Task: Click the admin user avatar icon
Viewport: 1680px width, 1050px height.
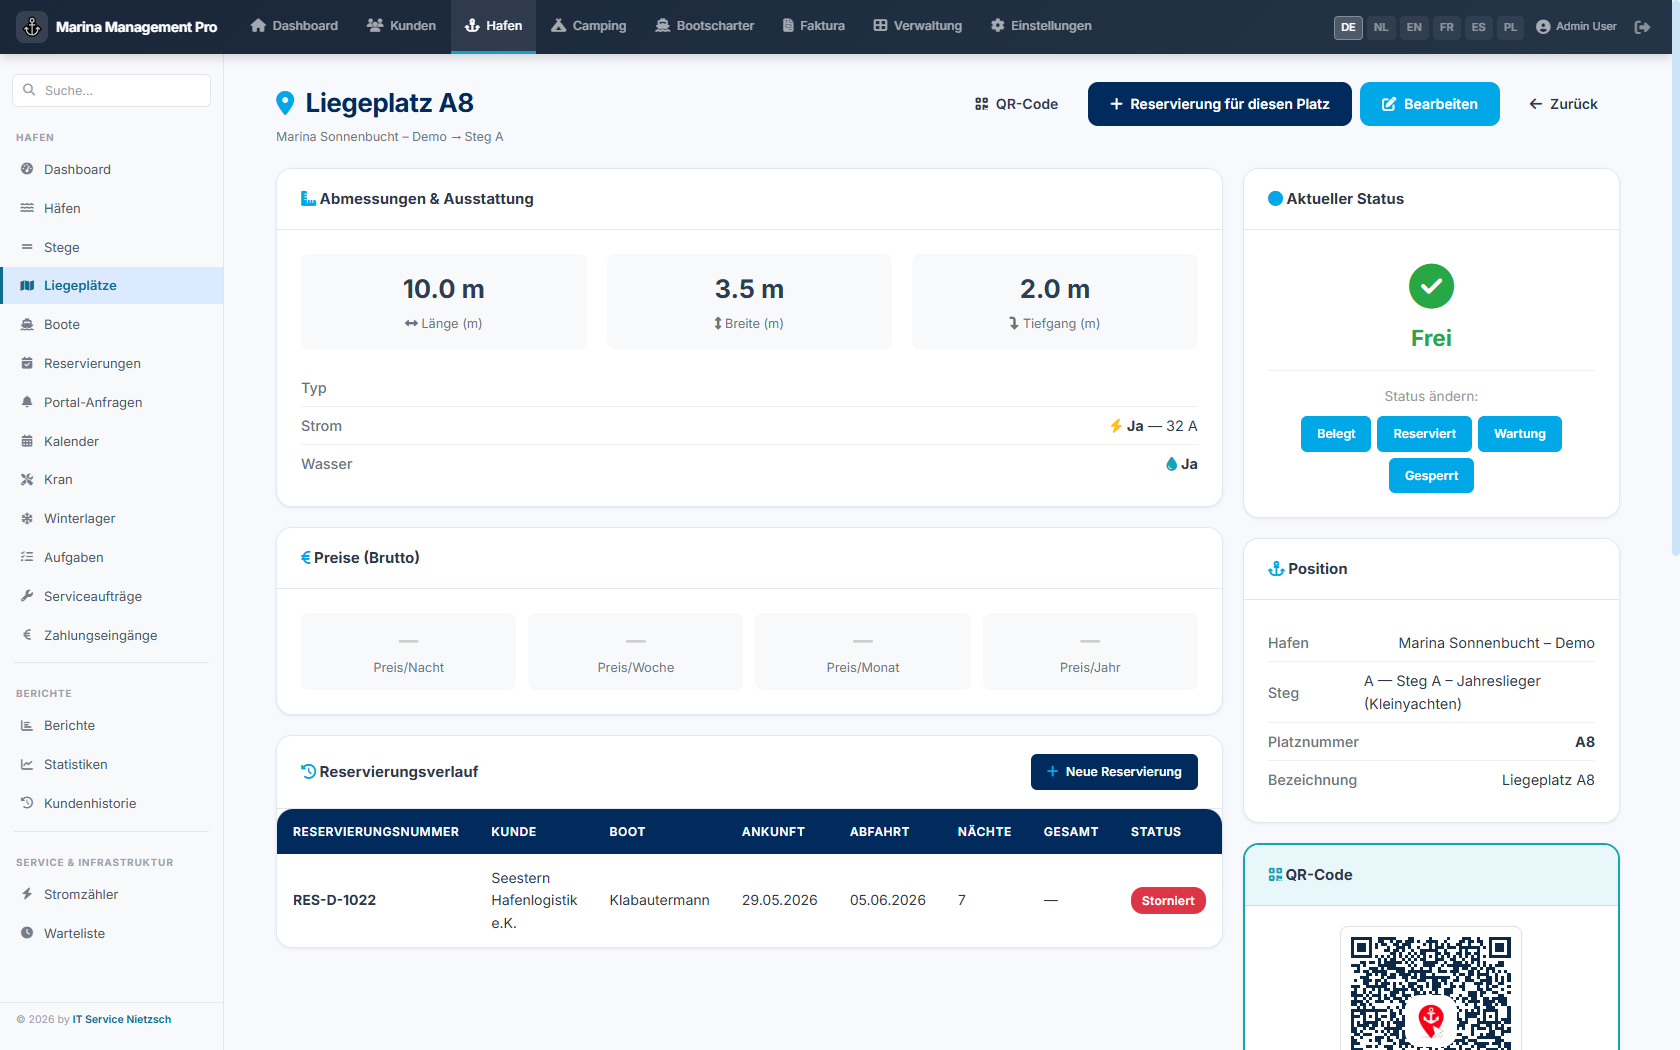Action: click(1543, 27)
